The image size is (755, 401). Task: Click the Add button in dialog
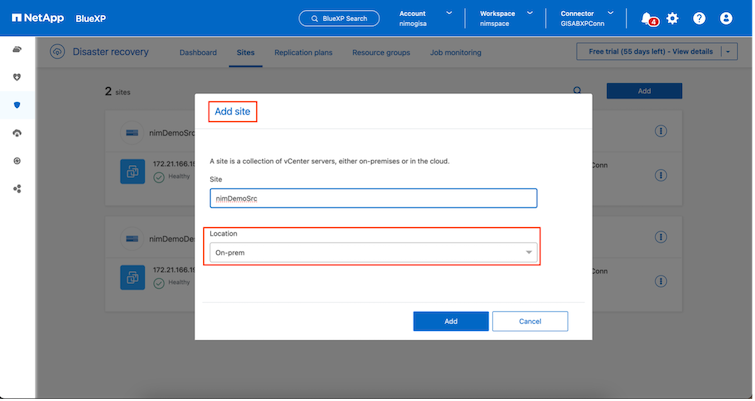click(x=450, y=321)
